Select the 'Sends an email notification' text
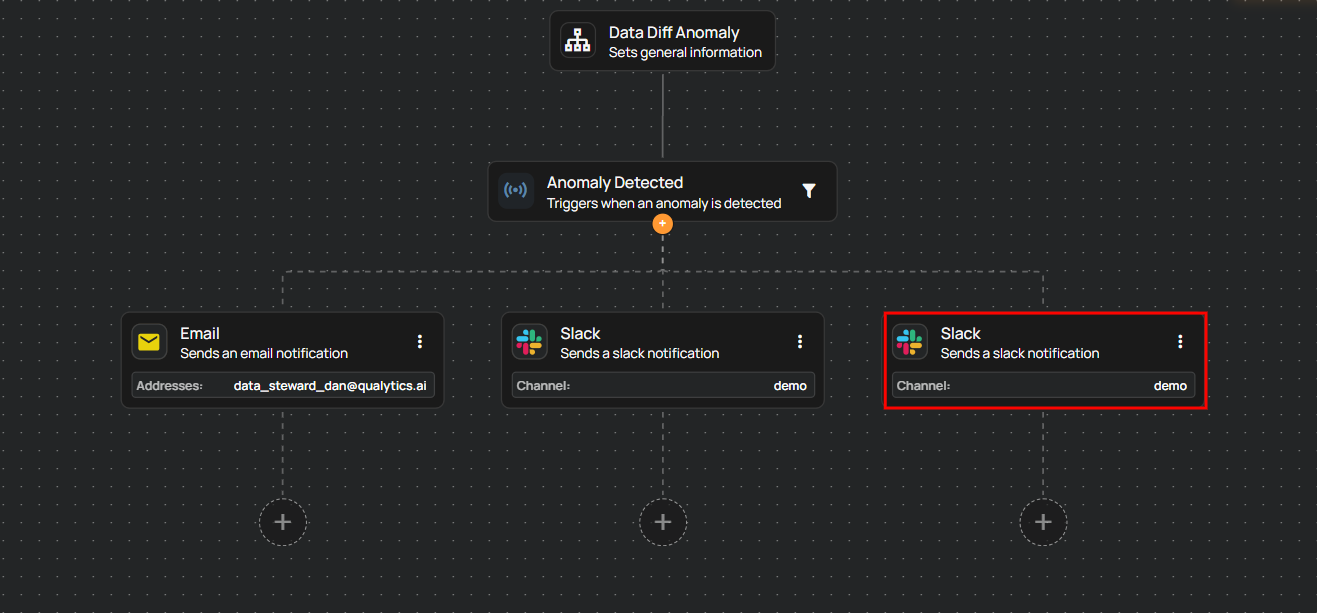1317x613 pixels. click(264, 353)
